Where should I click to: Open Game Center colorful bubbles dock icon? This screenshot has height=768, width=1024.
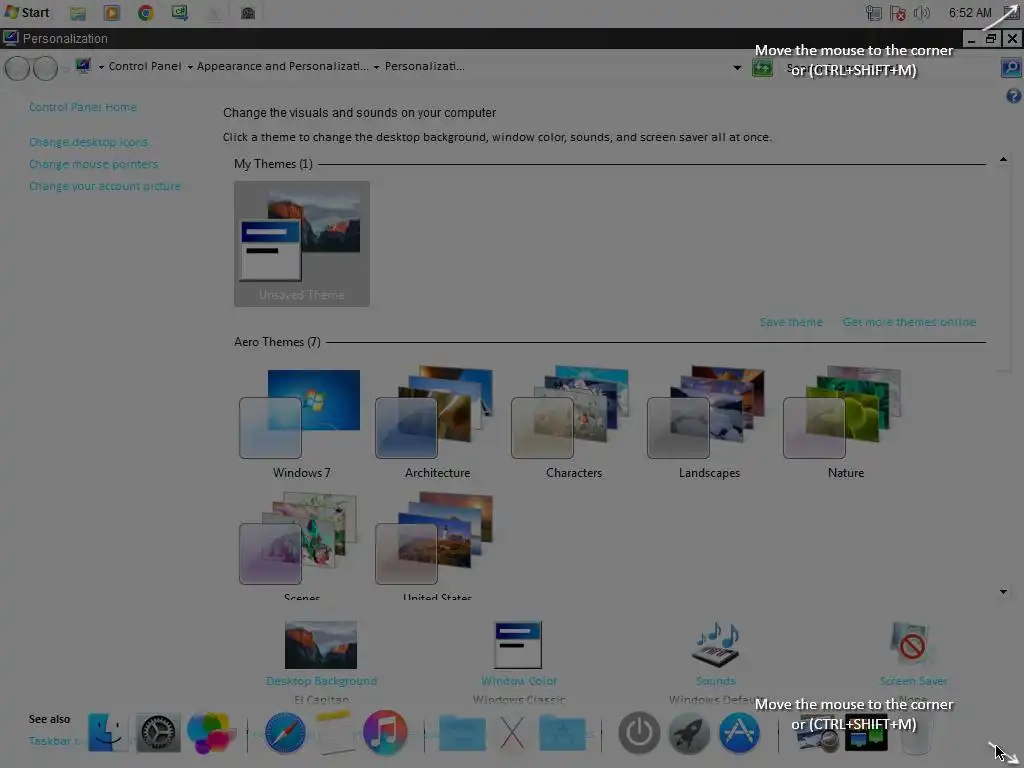tap(210, 733)
